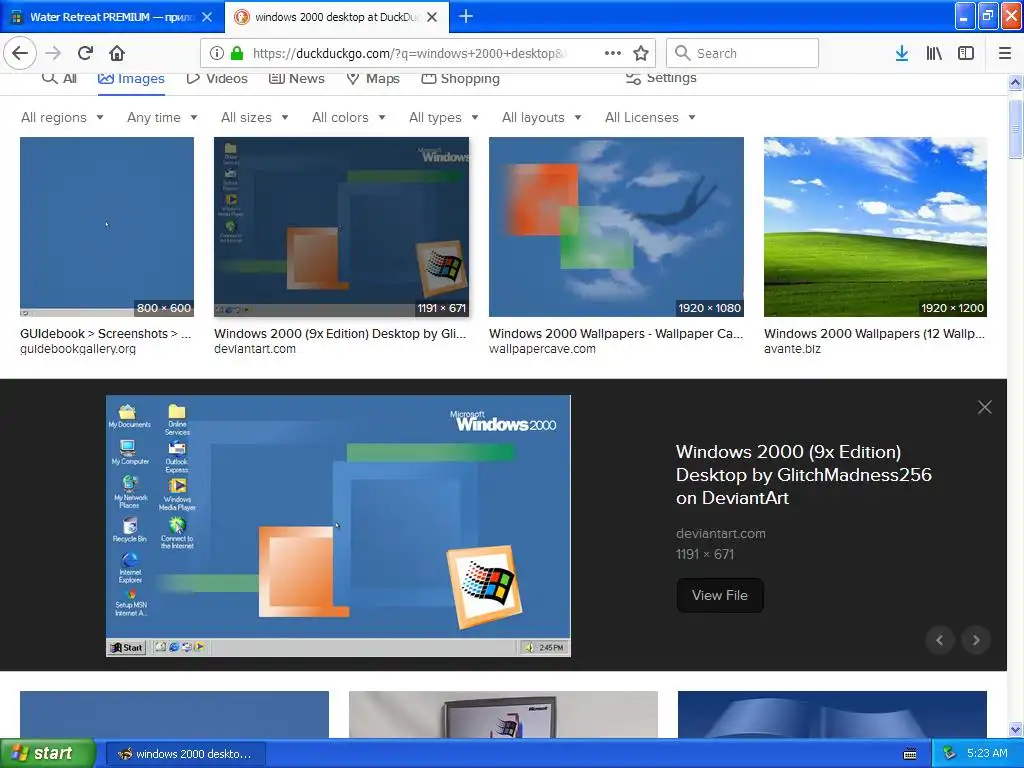The height and width of the screenshot is (768, 1024).
Task: Open the GUIdebook Screenshots result title
Action: 106,334
